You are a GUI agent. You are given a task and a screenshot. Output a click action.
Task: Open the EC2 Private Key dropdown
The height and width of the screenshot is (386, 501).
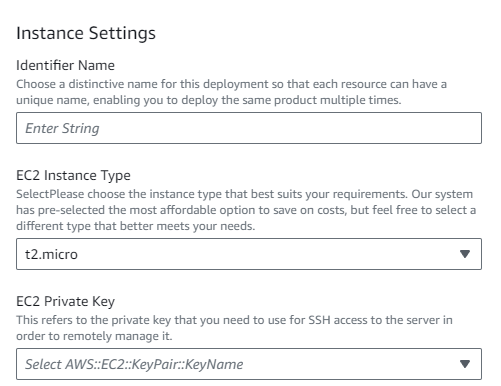(249, 364)
